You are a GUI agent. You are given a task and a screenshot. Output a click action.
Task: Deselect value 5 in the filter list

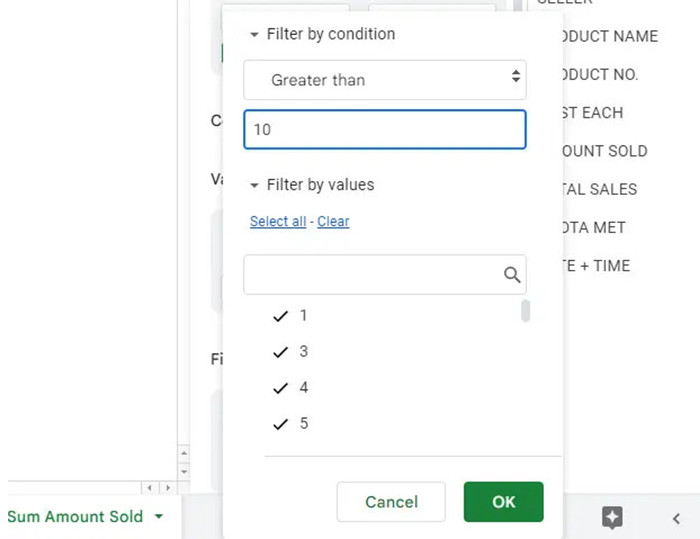click(281, 424)
